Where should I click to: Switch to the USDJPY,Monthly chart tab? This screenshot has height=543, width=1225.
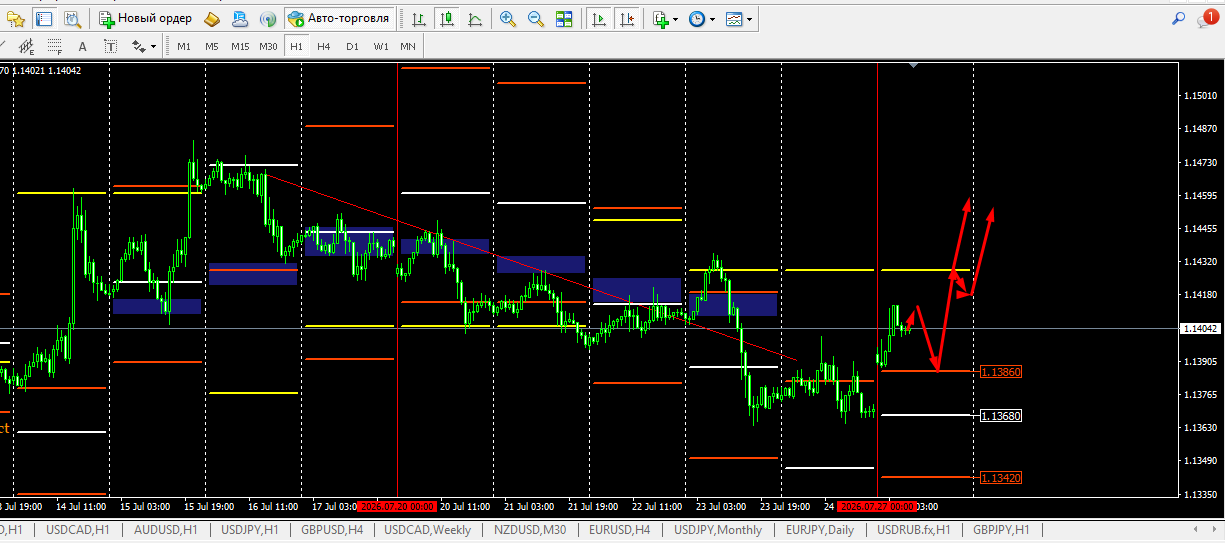pyautogui.click(x=718, y=530)
